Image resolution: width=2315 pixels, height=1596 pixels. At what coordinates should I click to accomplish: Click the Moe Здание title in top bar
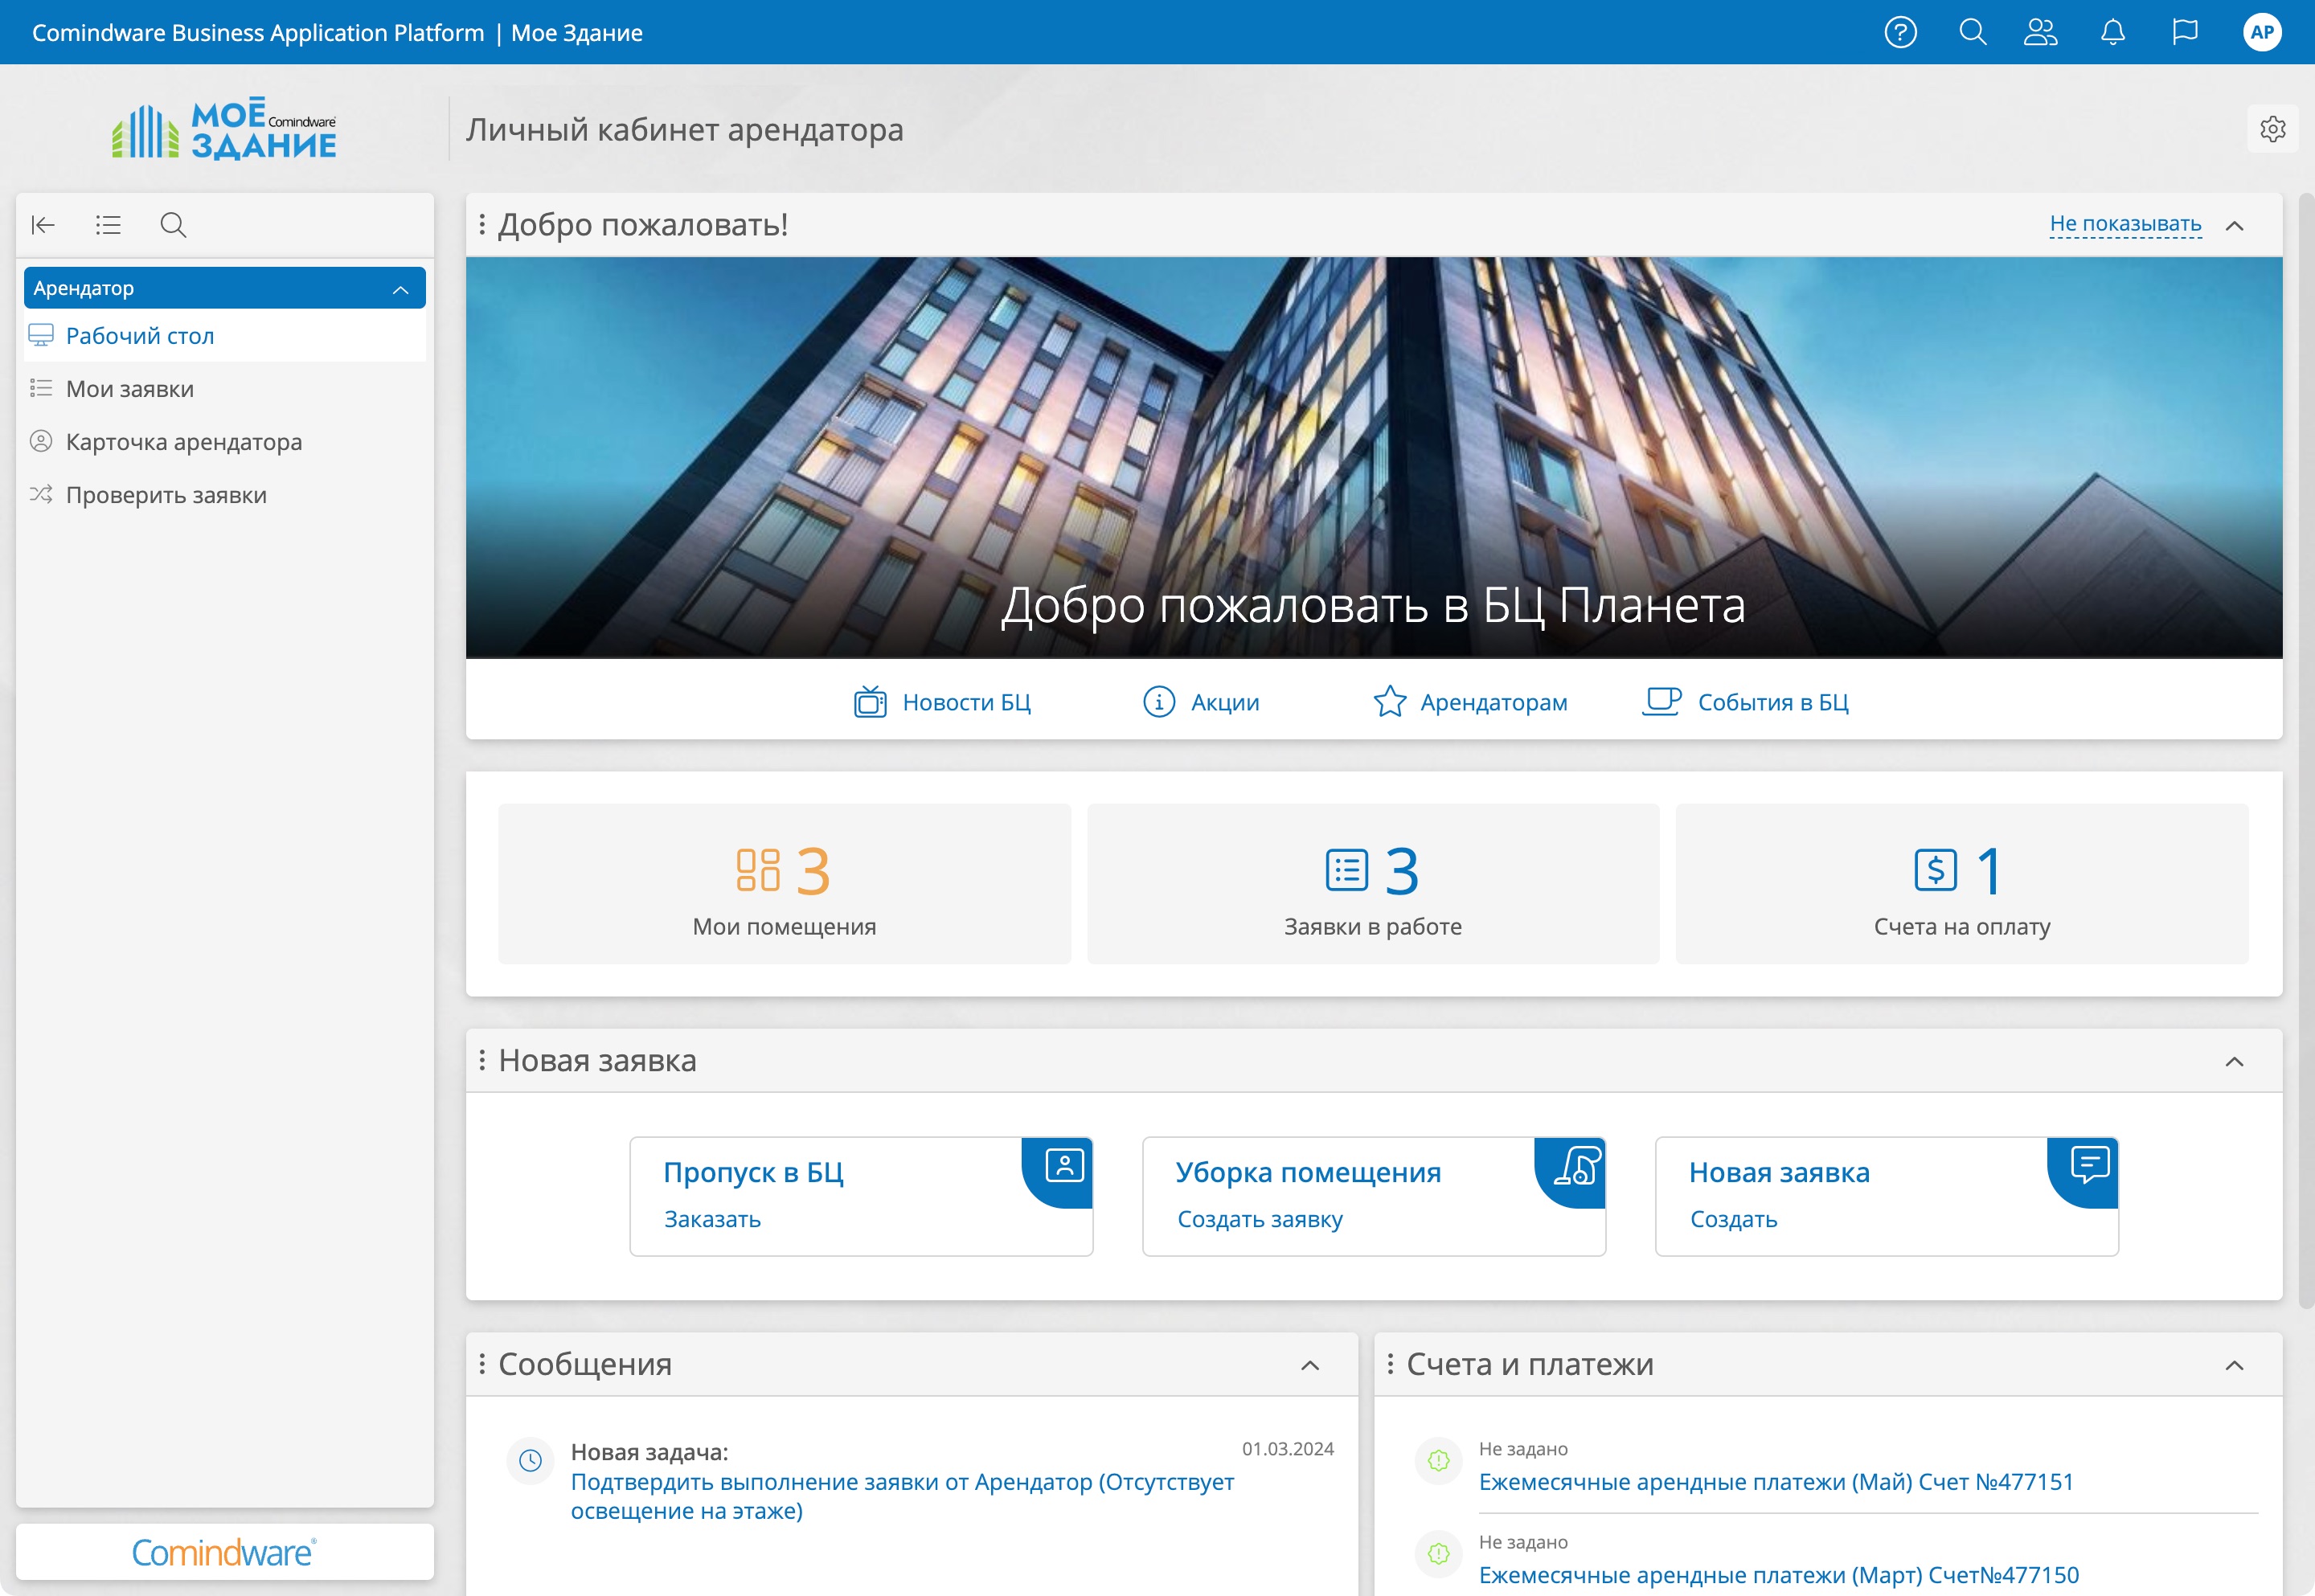coord(576,32)
